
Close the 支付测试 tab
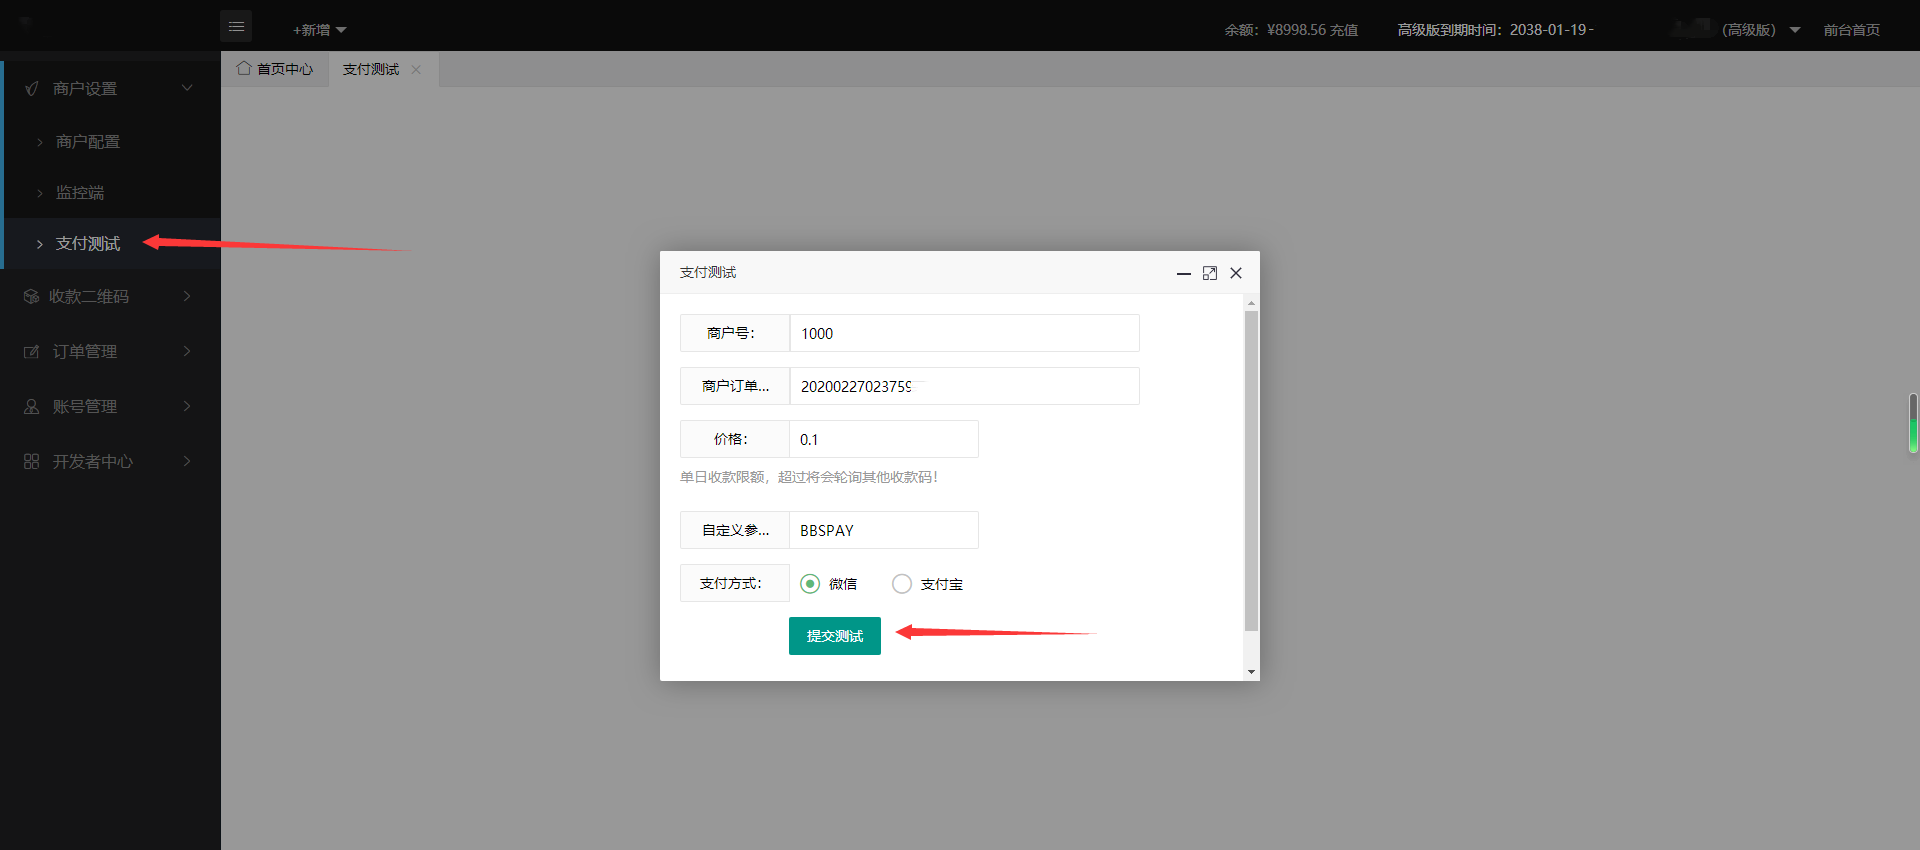coord(416,70)
